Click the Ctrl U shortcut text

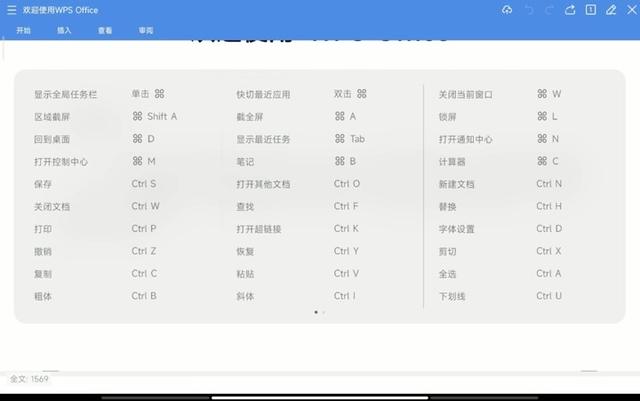pyautogui.click(x=549, y=296)
